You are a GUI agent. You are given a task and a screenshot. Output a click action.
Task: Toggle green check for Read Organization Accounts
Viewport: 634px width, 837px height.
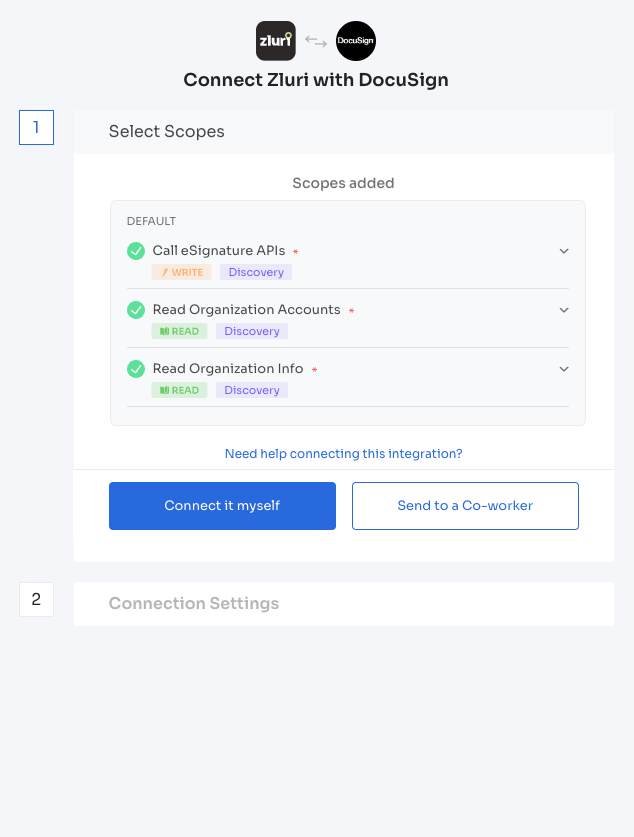136,310
